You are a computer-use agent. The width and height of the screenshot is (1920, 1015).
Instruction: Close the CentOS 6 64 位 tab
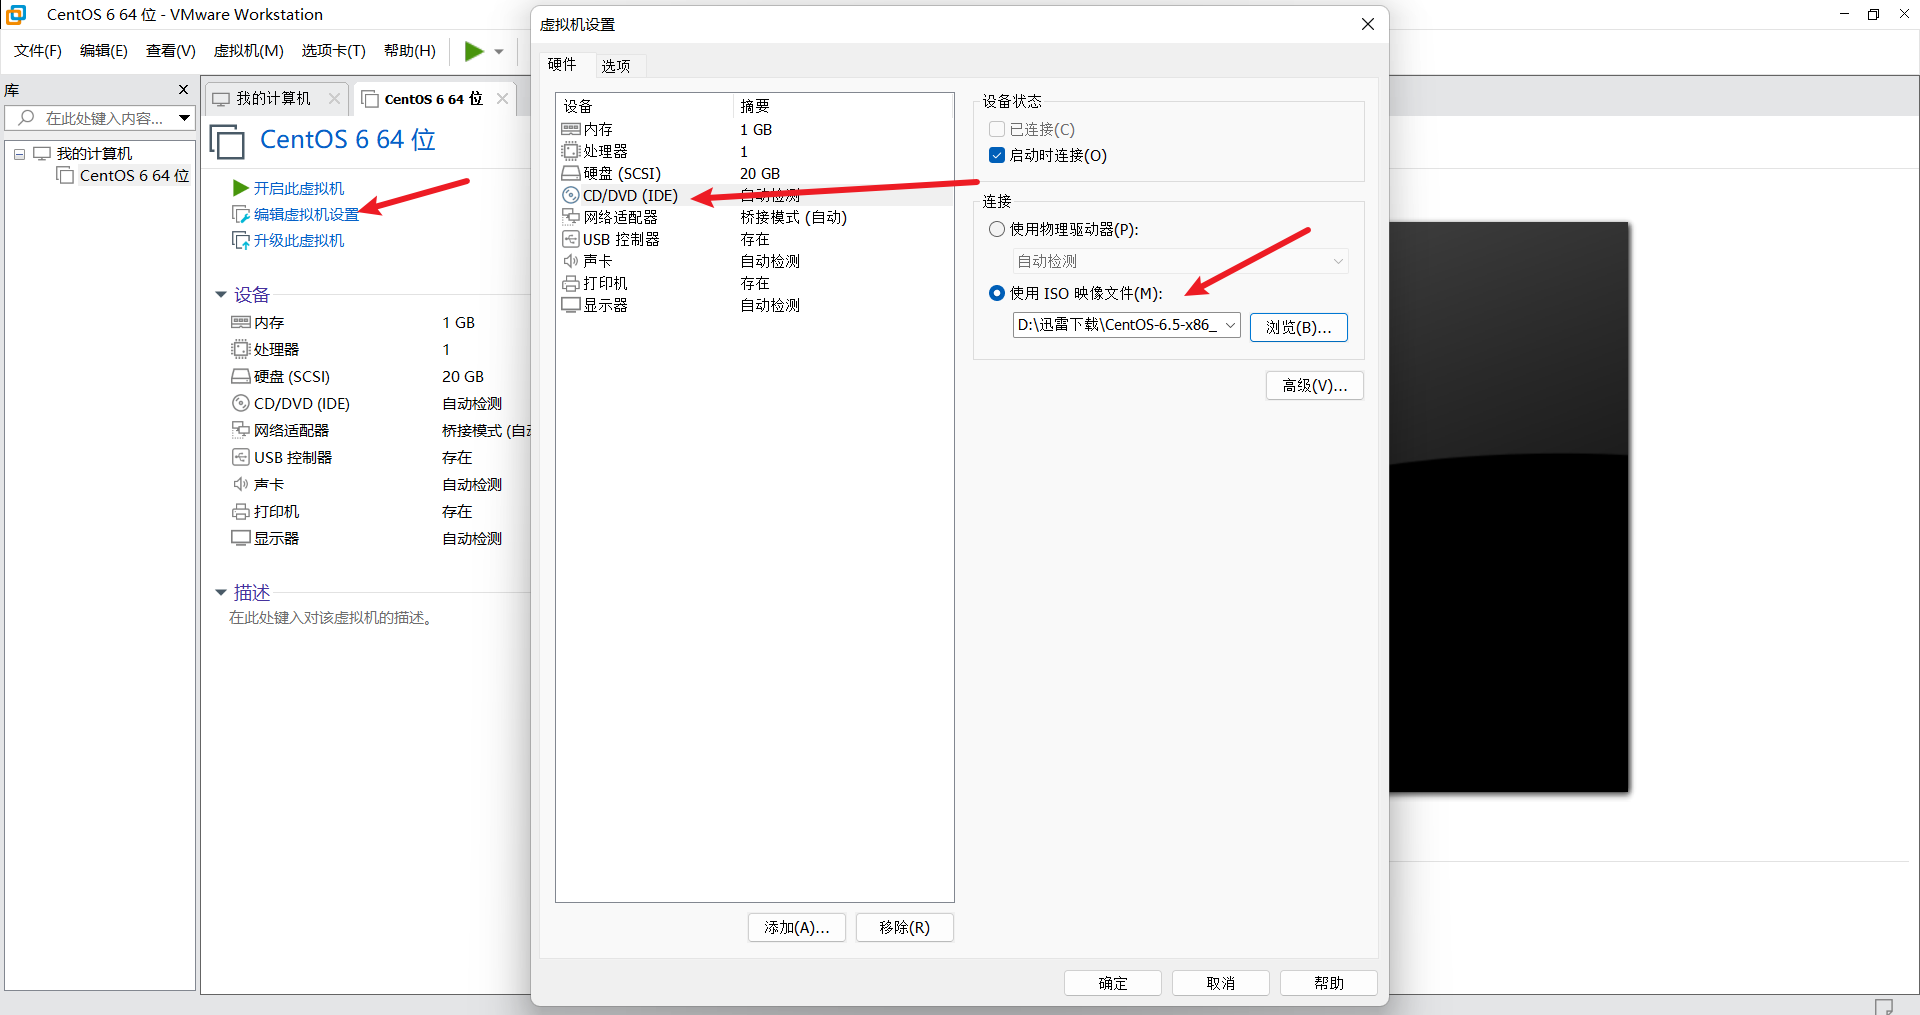[502, 98]
